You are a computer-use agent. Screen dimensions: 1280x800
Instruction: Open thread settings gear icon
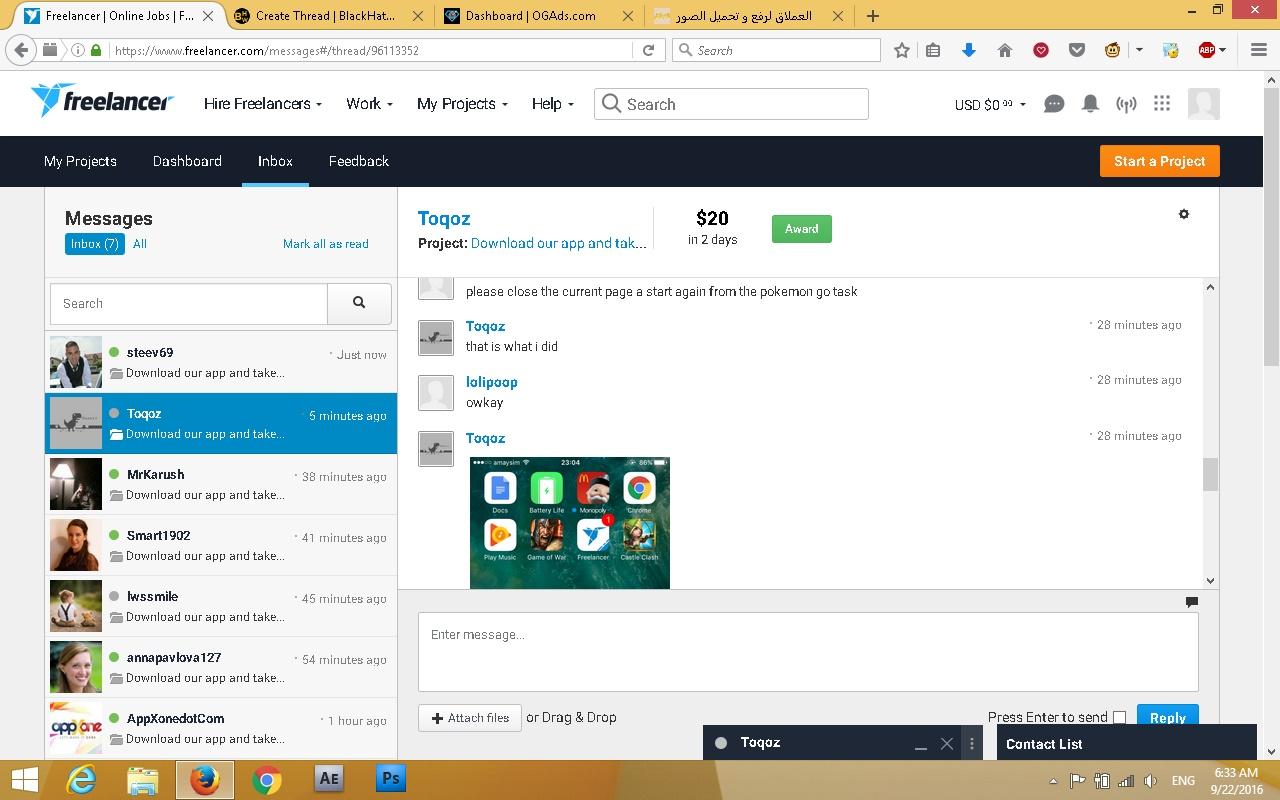coord(1184,214)
